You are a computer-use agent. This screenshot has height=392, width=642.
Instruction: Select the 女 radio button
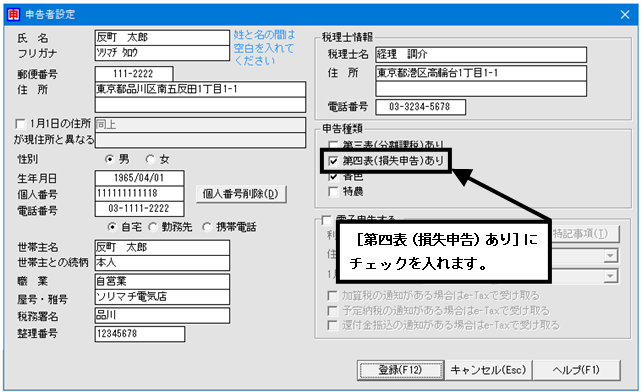pyautogui.click(x=150, y=159)
